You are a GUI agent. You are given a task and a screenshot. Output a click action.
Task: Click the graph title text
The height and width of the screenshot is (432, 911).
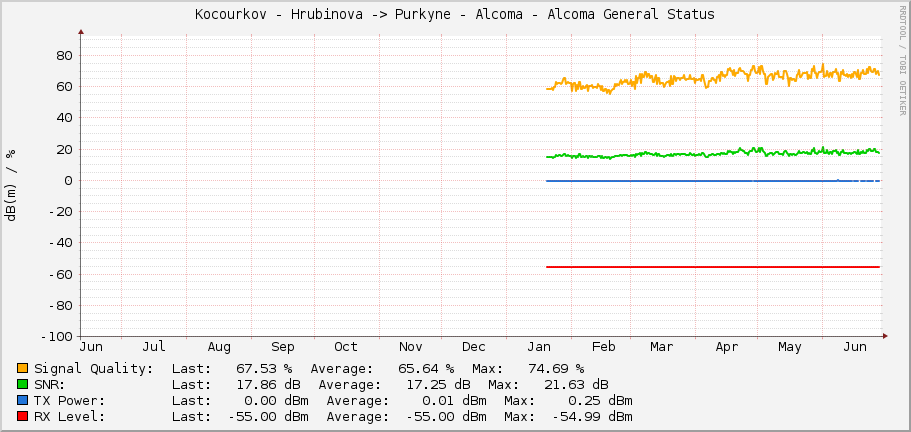click(455, 15)
